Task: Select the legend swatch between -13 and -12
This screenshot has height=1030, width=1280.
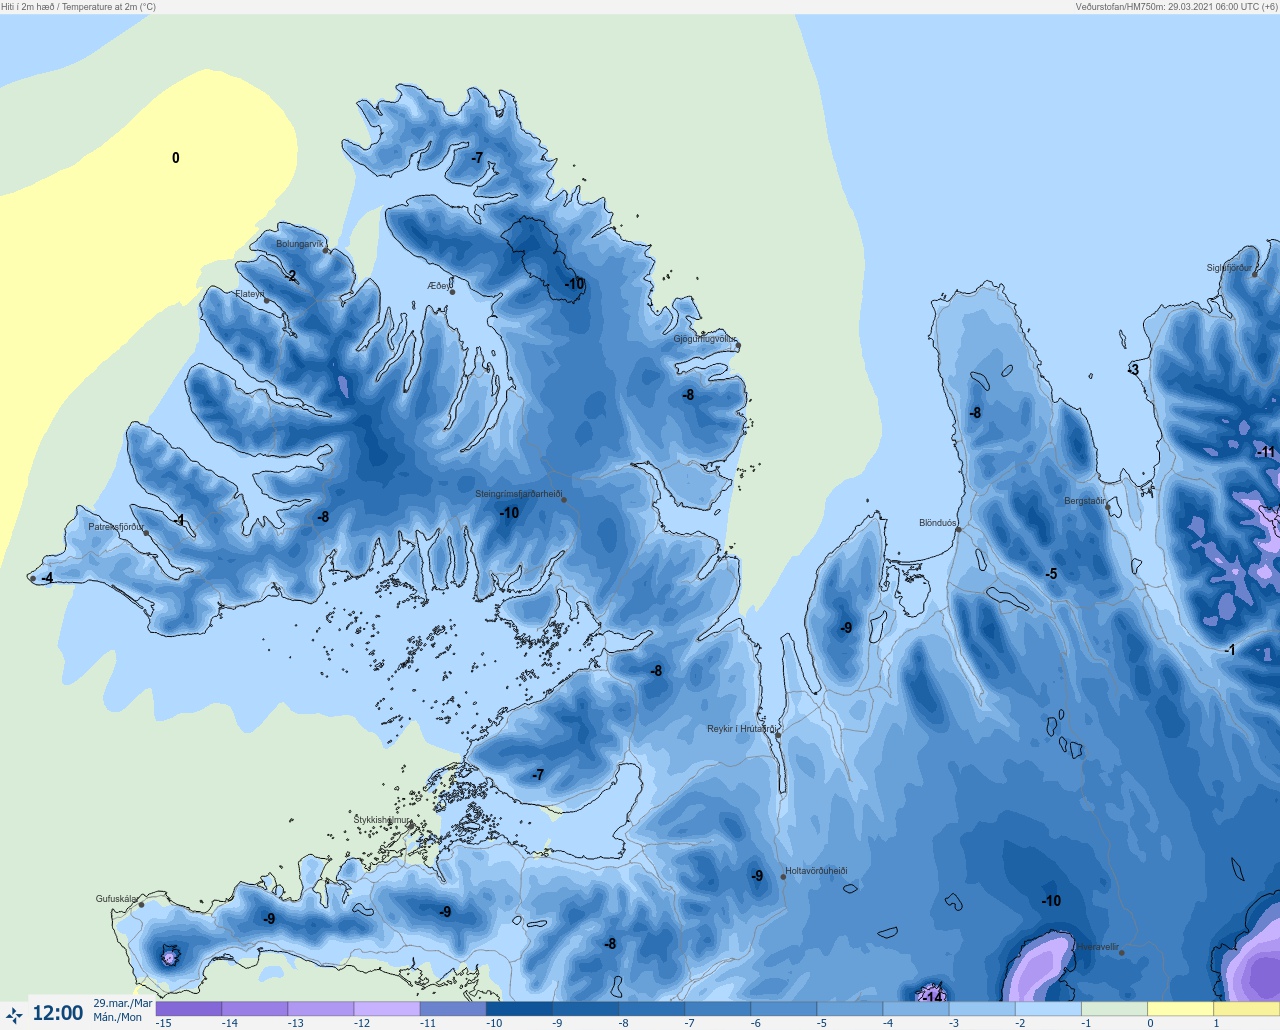Action: [321, 1009]
